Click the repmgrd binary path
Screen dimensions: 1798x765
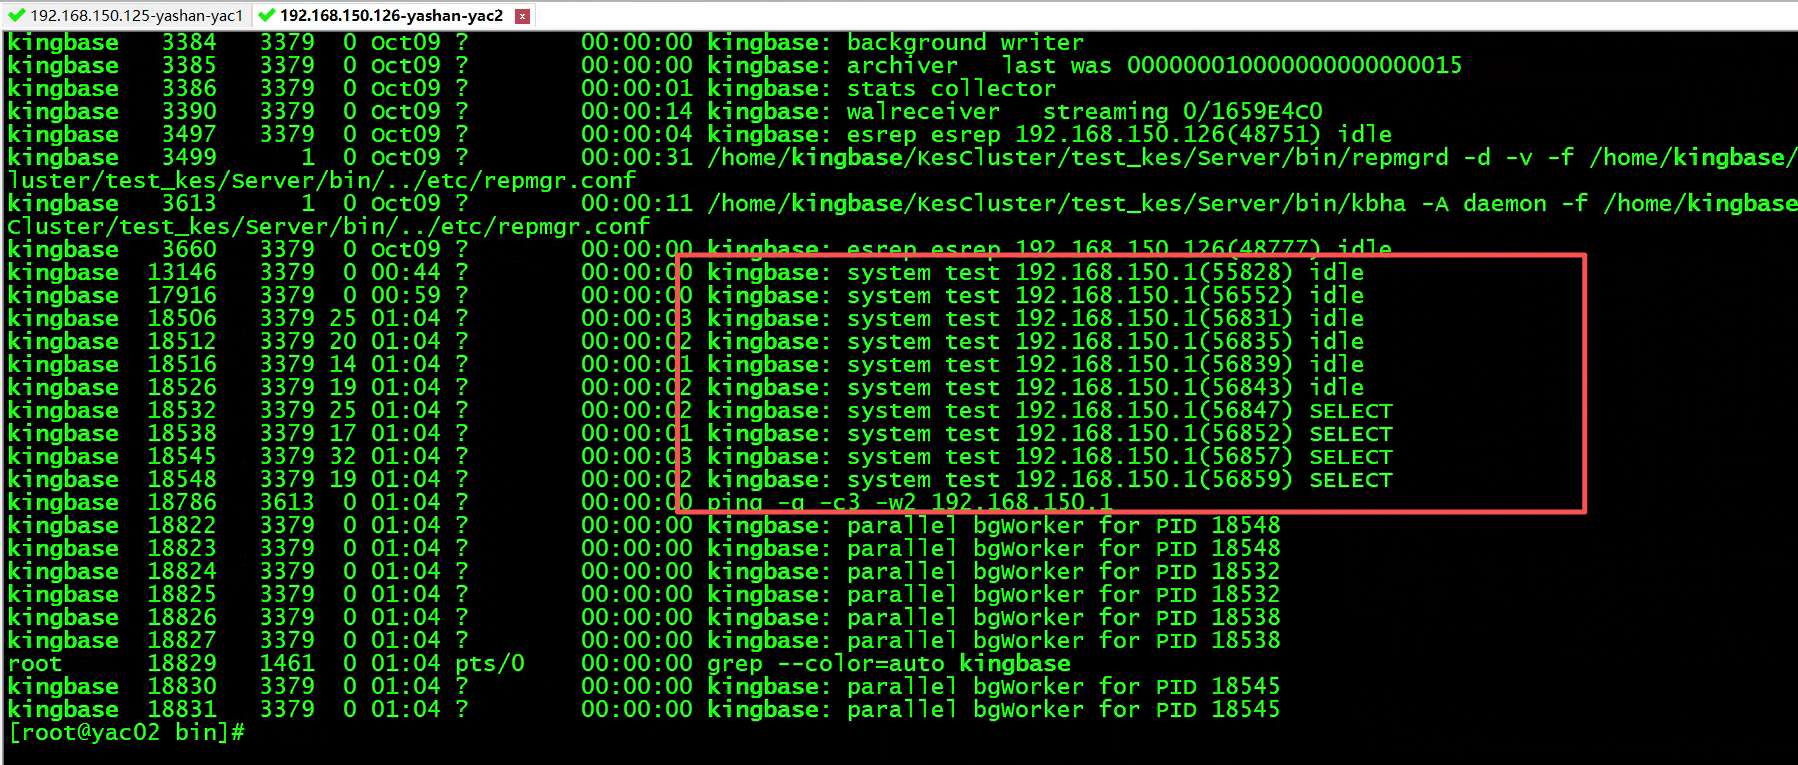click(x=1078, y=157)
